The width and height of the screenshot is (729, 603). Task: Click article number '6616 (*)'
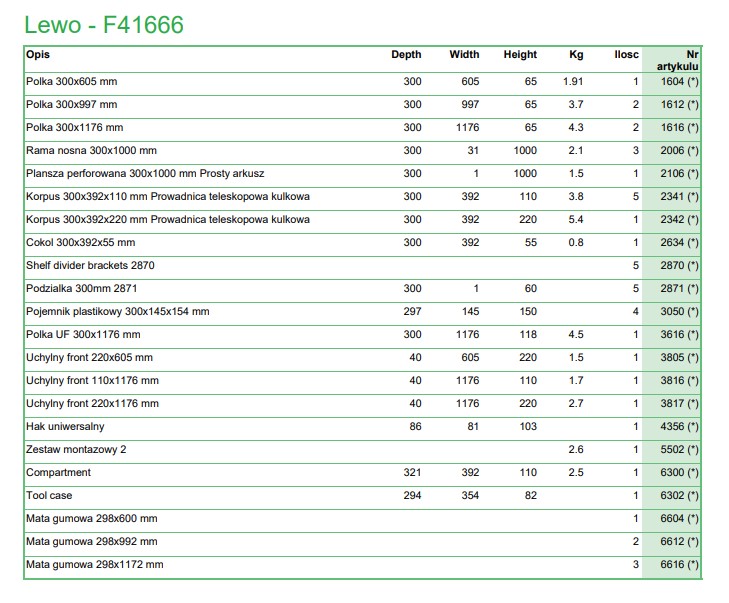tap(680, 565)
